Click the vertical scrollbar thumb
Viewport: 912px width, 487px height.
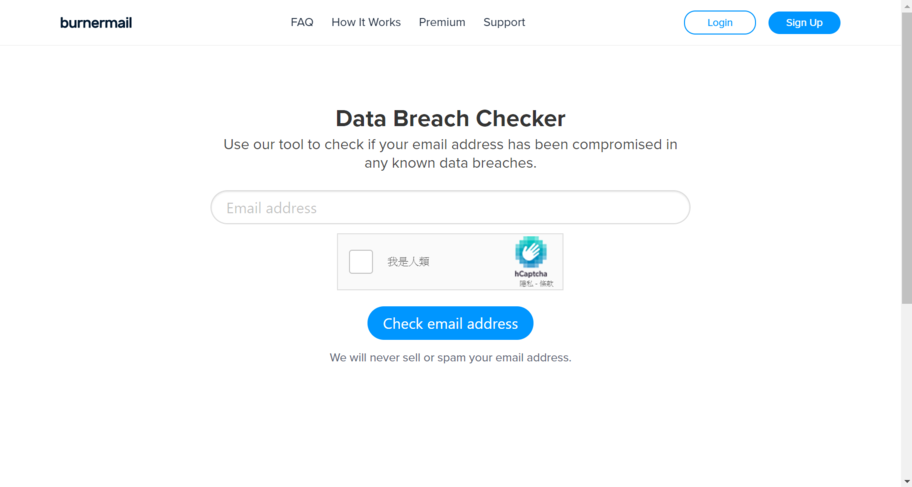[x=907, y=157]
